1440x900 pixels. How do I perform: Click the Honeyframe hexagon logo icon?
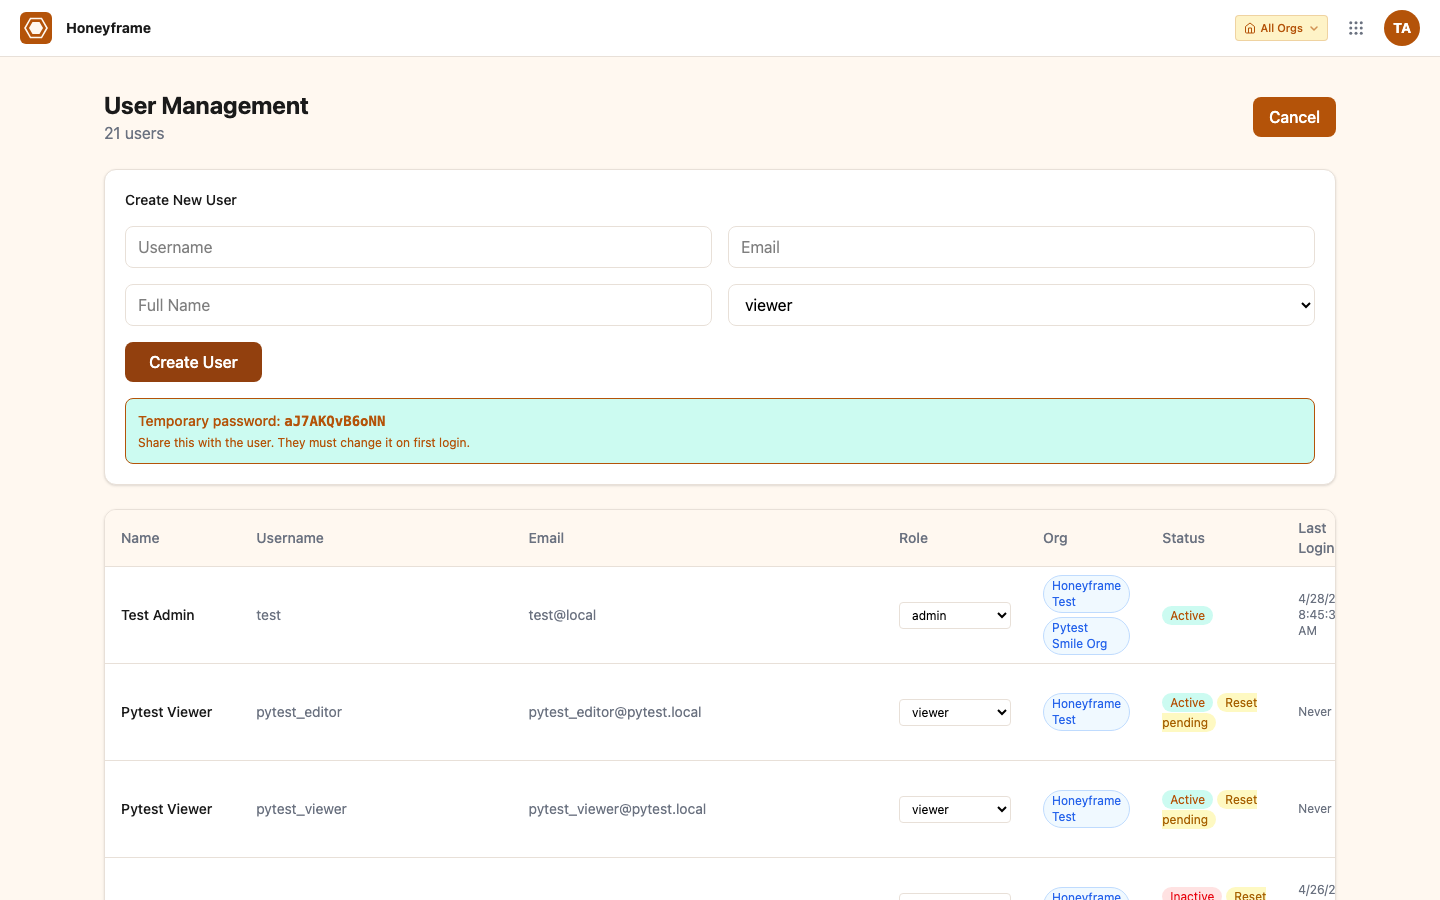click(x=36, y=28)
